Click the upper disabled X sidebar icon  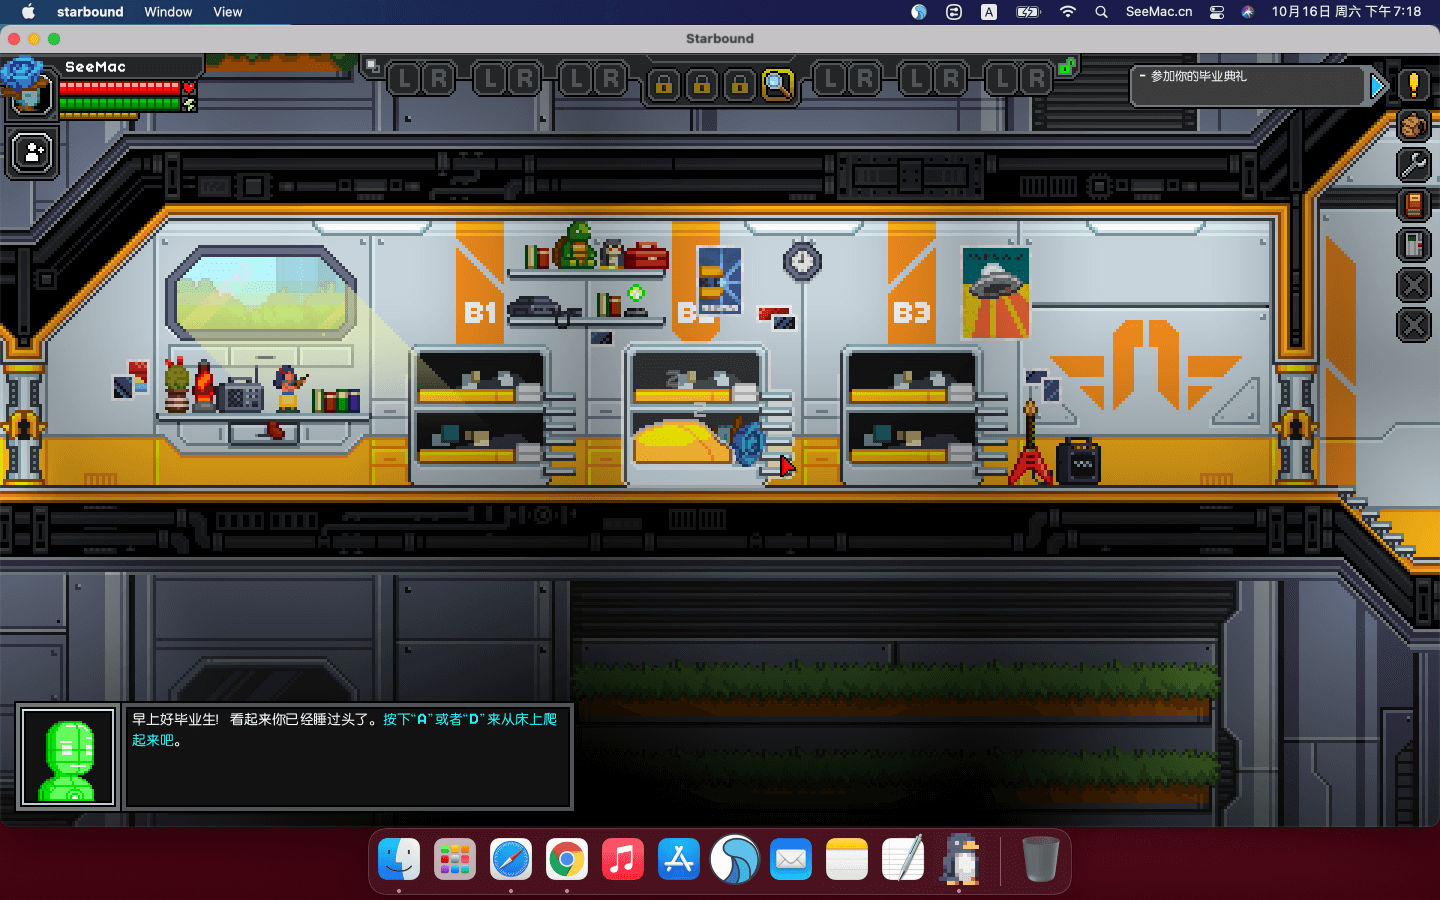click(x=1413, y=285)
